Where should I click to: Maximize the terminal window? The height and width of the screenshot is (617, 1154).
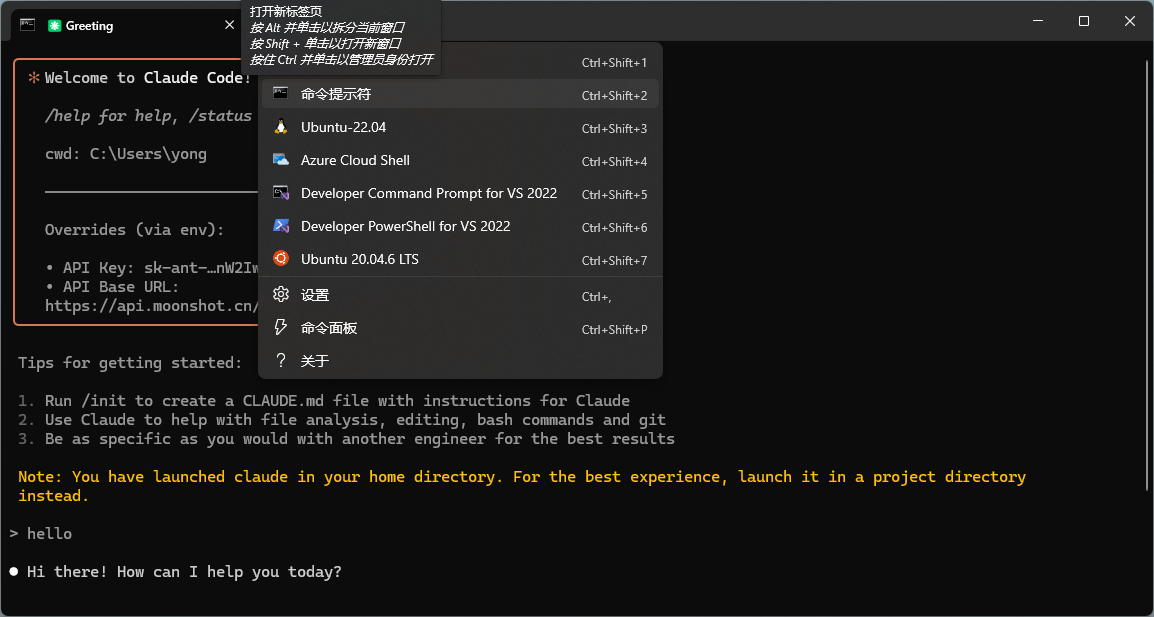pos(1083,21)
